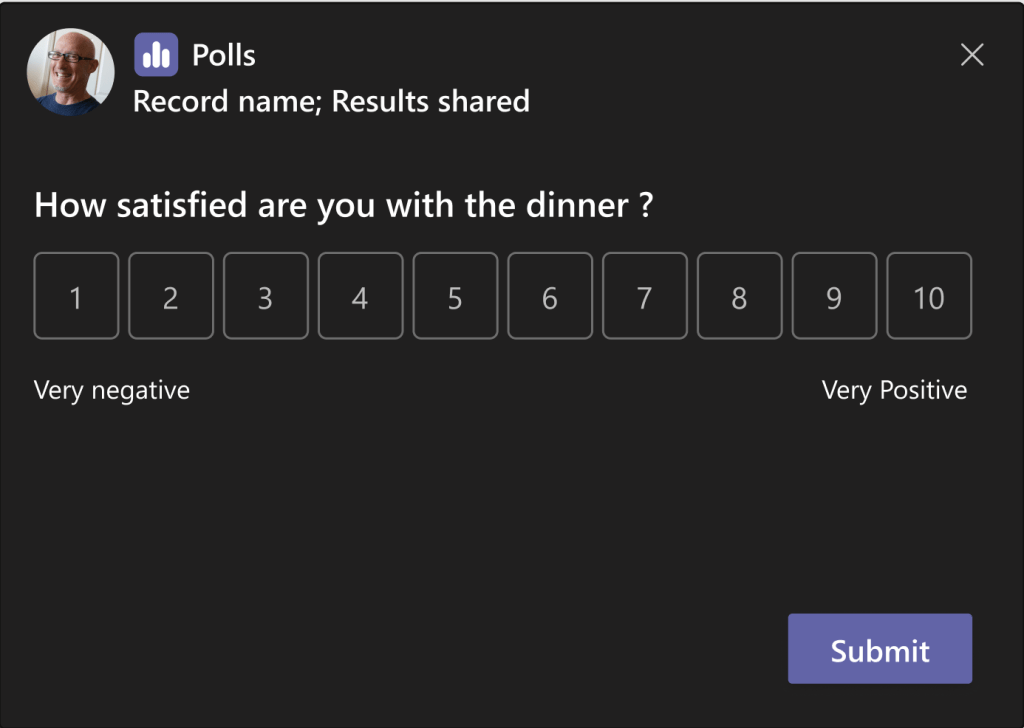Select rating 1 for dinner satisfaction
The height and width of the screenshot is (728, 1024).
coord(76,296)
